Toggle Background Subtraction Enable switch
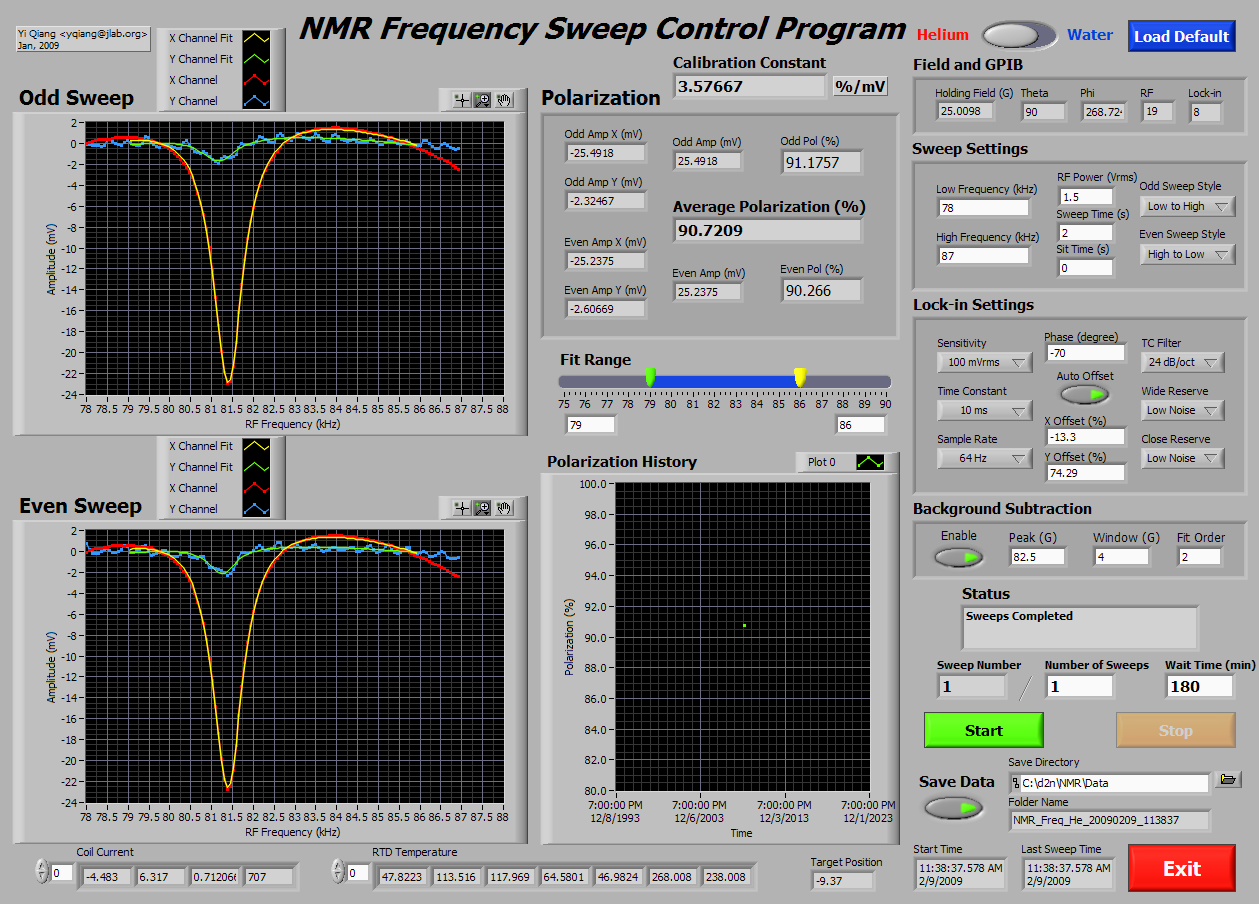 tap(959, 557)
